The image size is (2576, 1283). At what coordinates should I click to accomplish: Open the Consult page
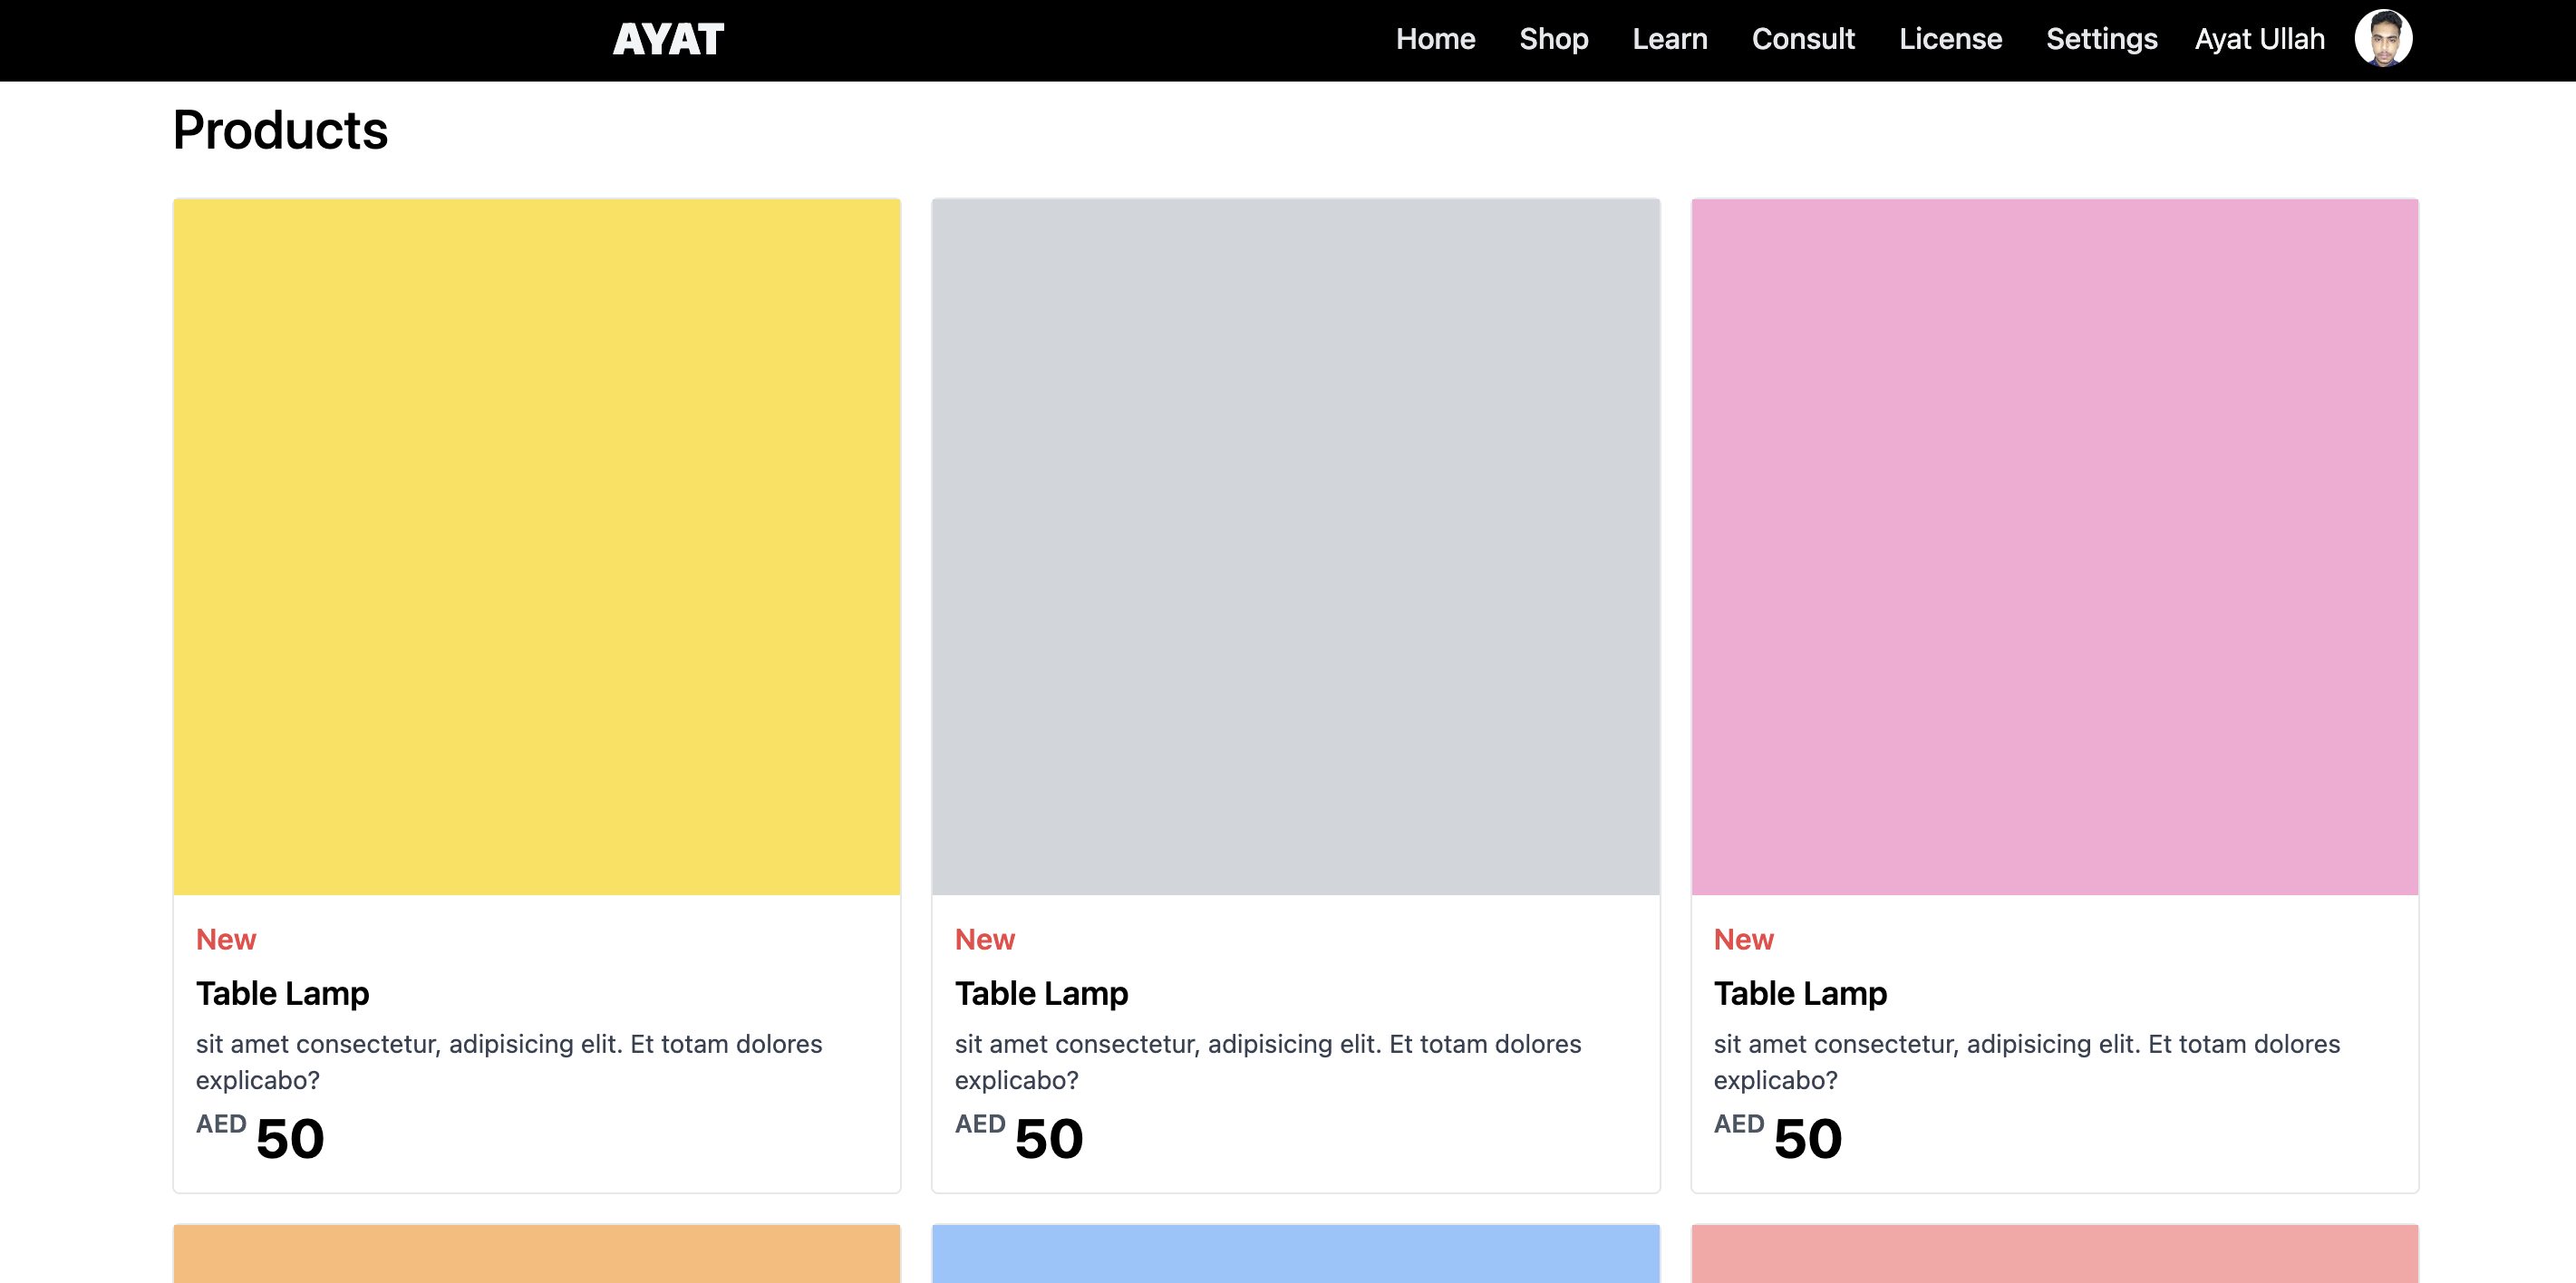click(x=1803, y=39)
